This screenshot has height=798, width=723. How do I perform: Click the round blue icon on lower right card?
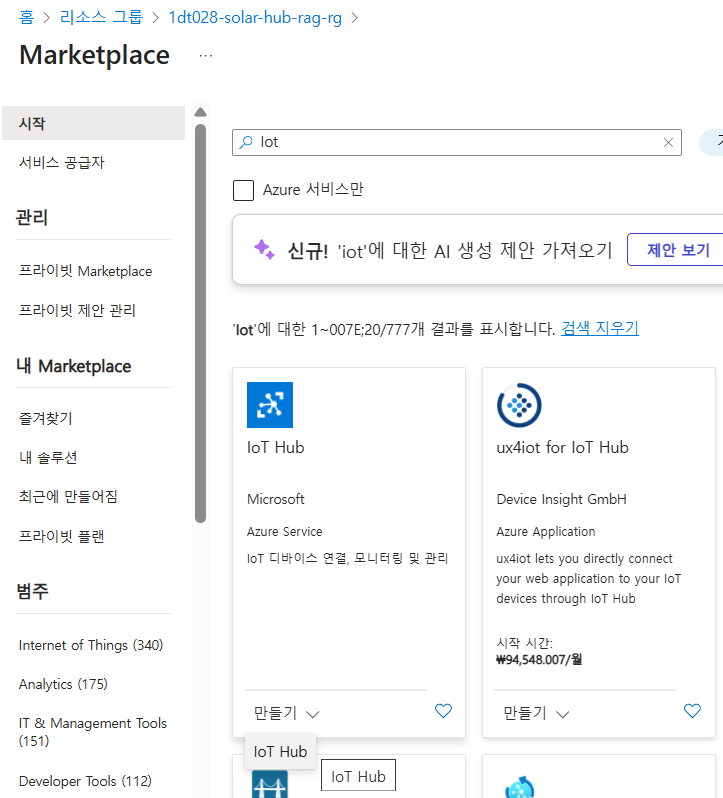click(x=519, y=787)
